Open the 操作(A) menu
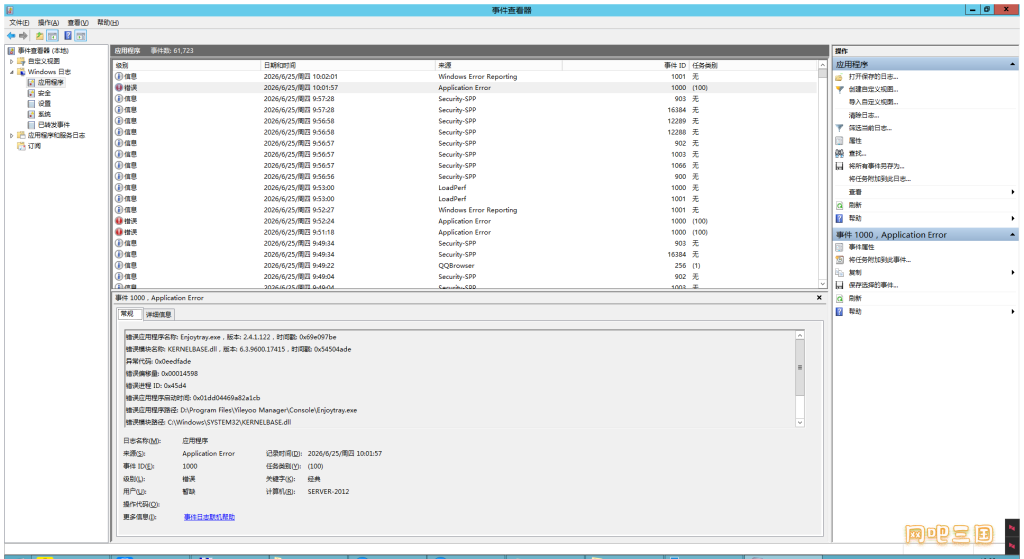This screenshot has height=559, width=1024. click(48, 22)
